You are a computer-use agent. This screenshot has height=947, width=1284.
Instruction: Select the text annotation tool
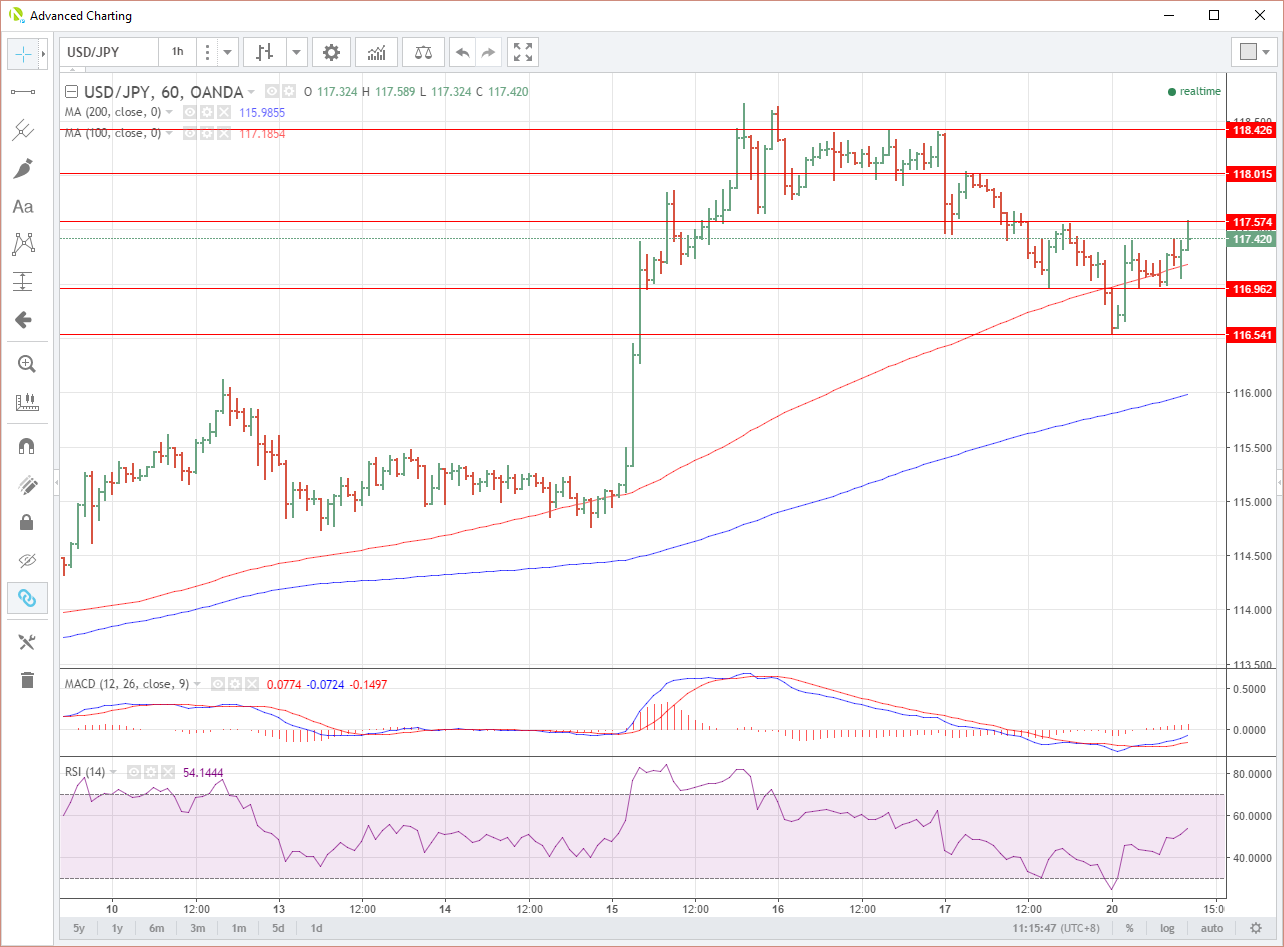24,206
